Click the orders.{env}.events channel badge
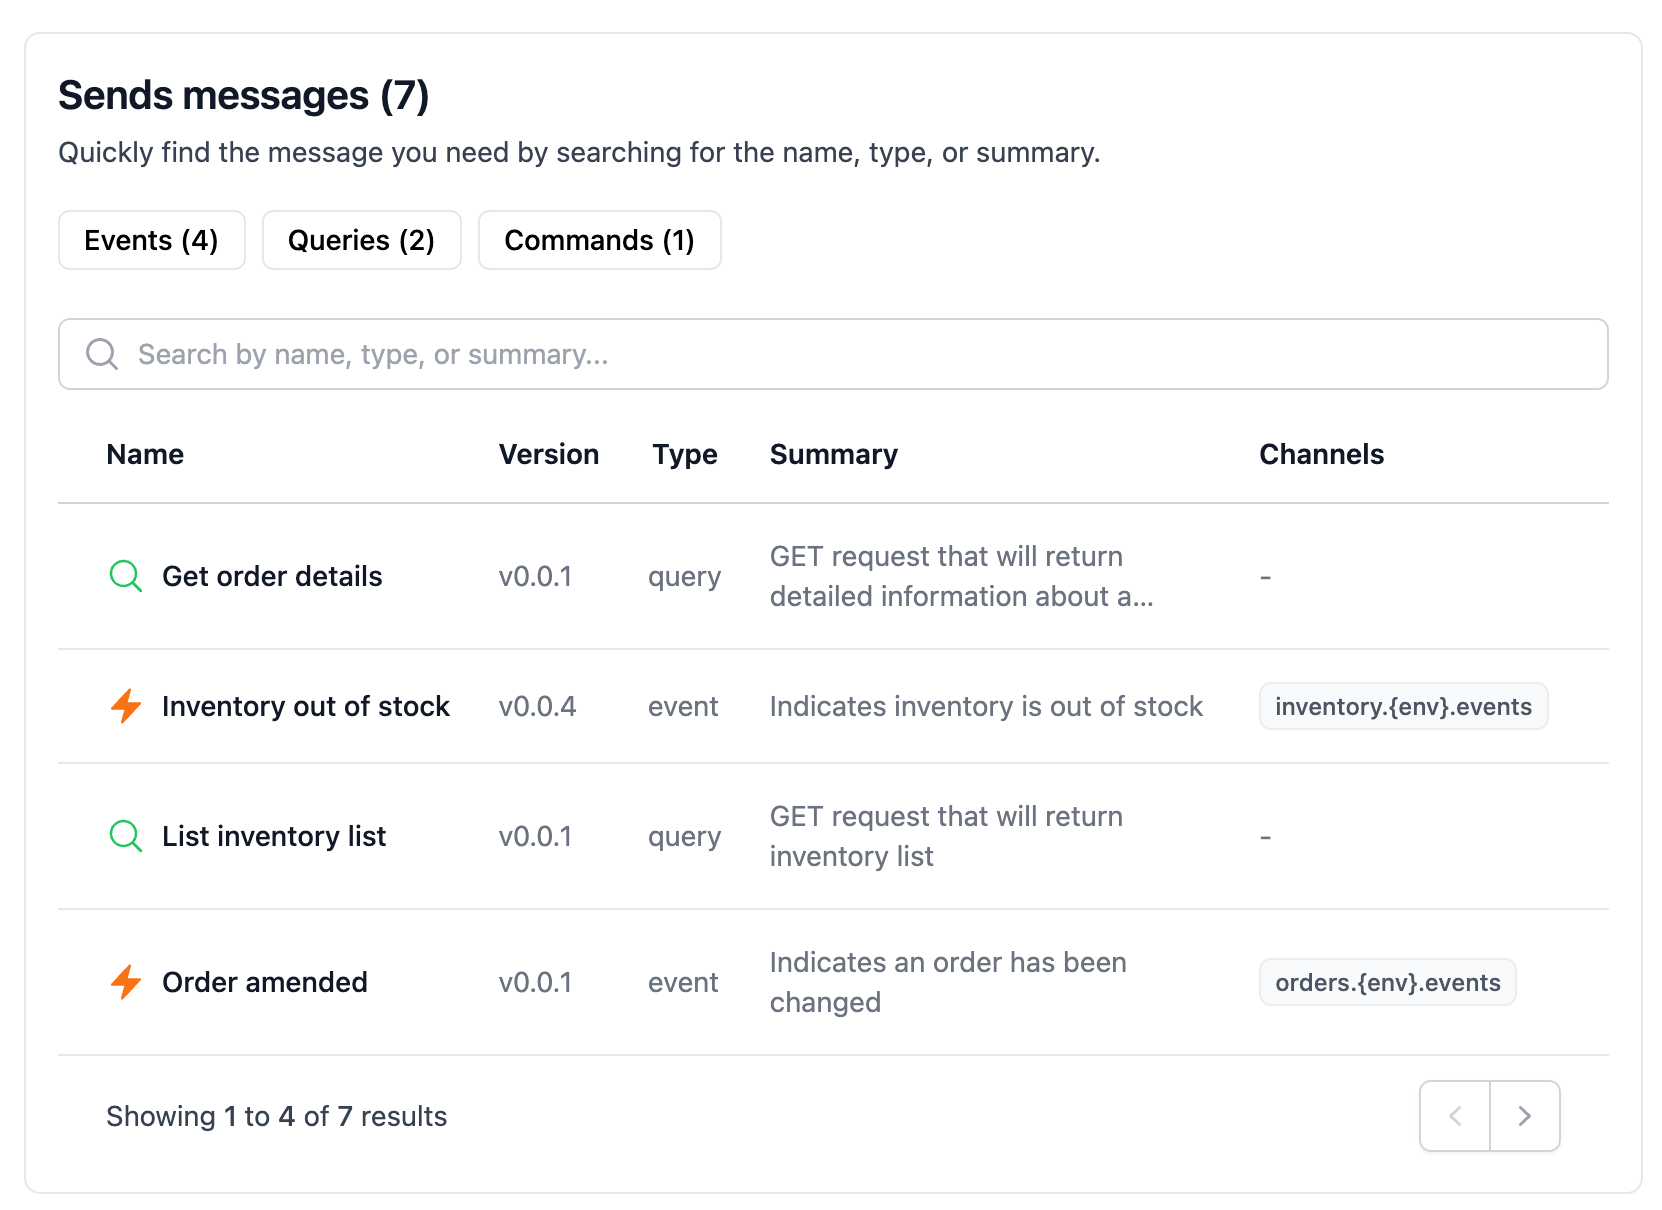The width and height of the screenshot is (1662, 1210). pos(1387,982)
